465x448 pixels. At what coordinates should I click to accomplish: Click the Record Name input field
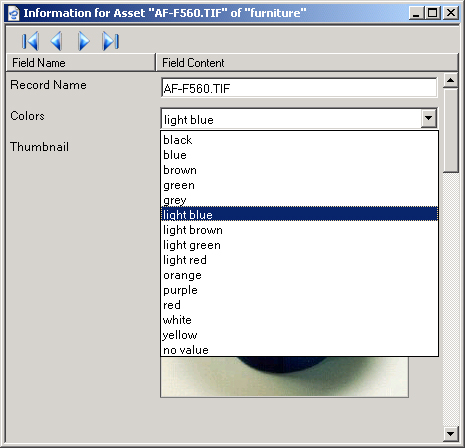[x=299, y=88]
